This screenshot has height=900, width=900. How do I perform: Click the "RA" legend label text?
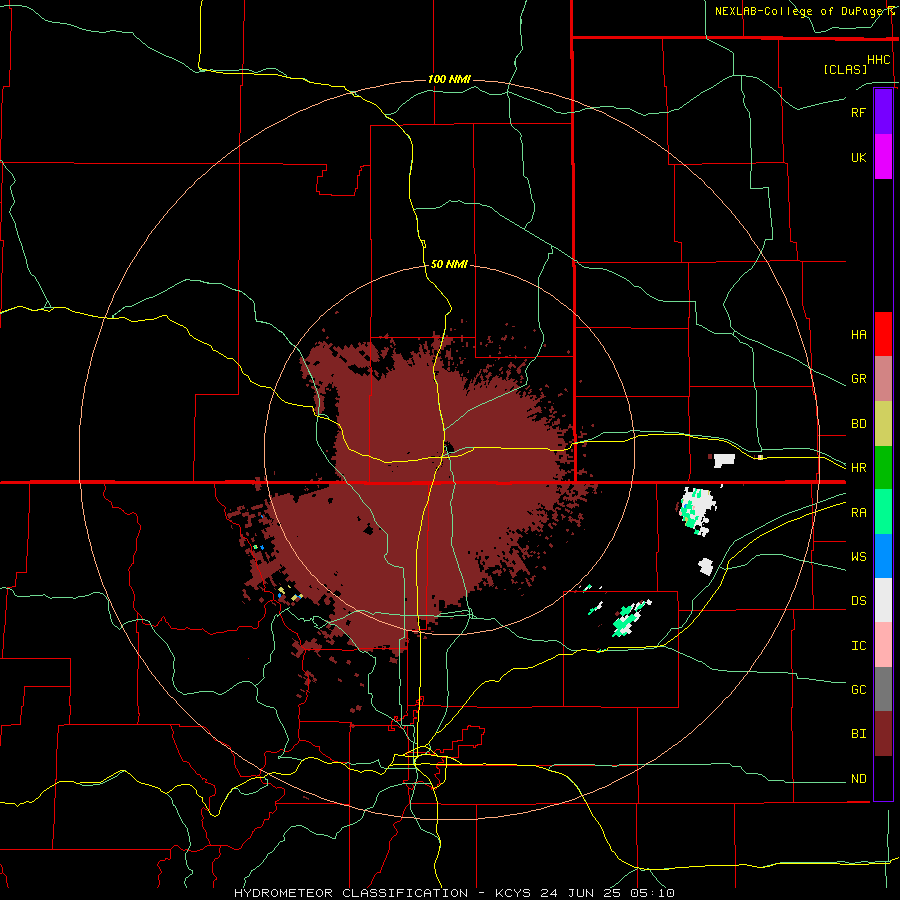pyautogui.click(x=858, y=513)
